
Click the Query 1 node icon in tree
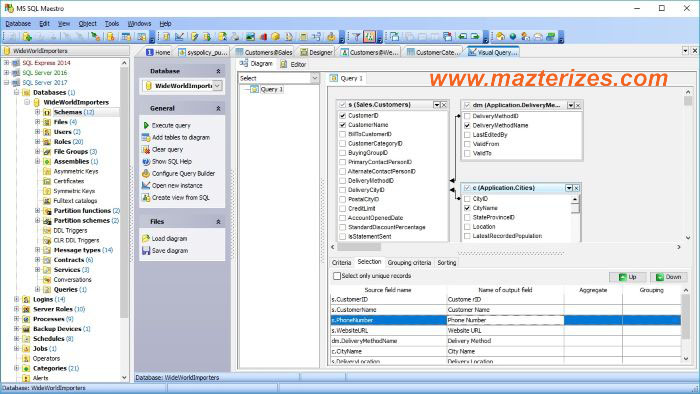[x=254, y=89]
